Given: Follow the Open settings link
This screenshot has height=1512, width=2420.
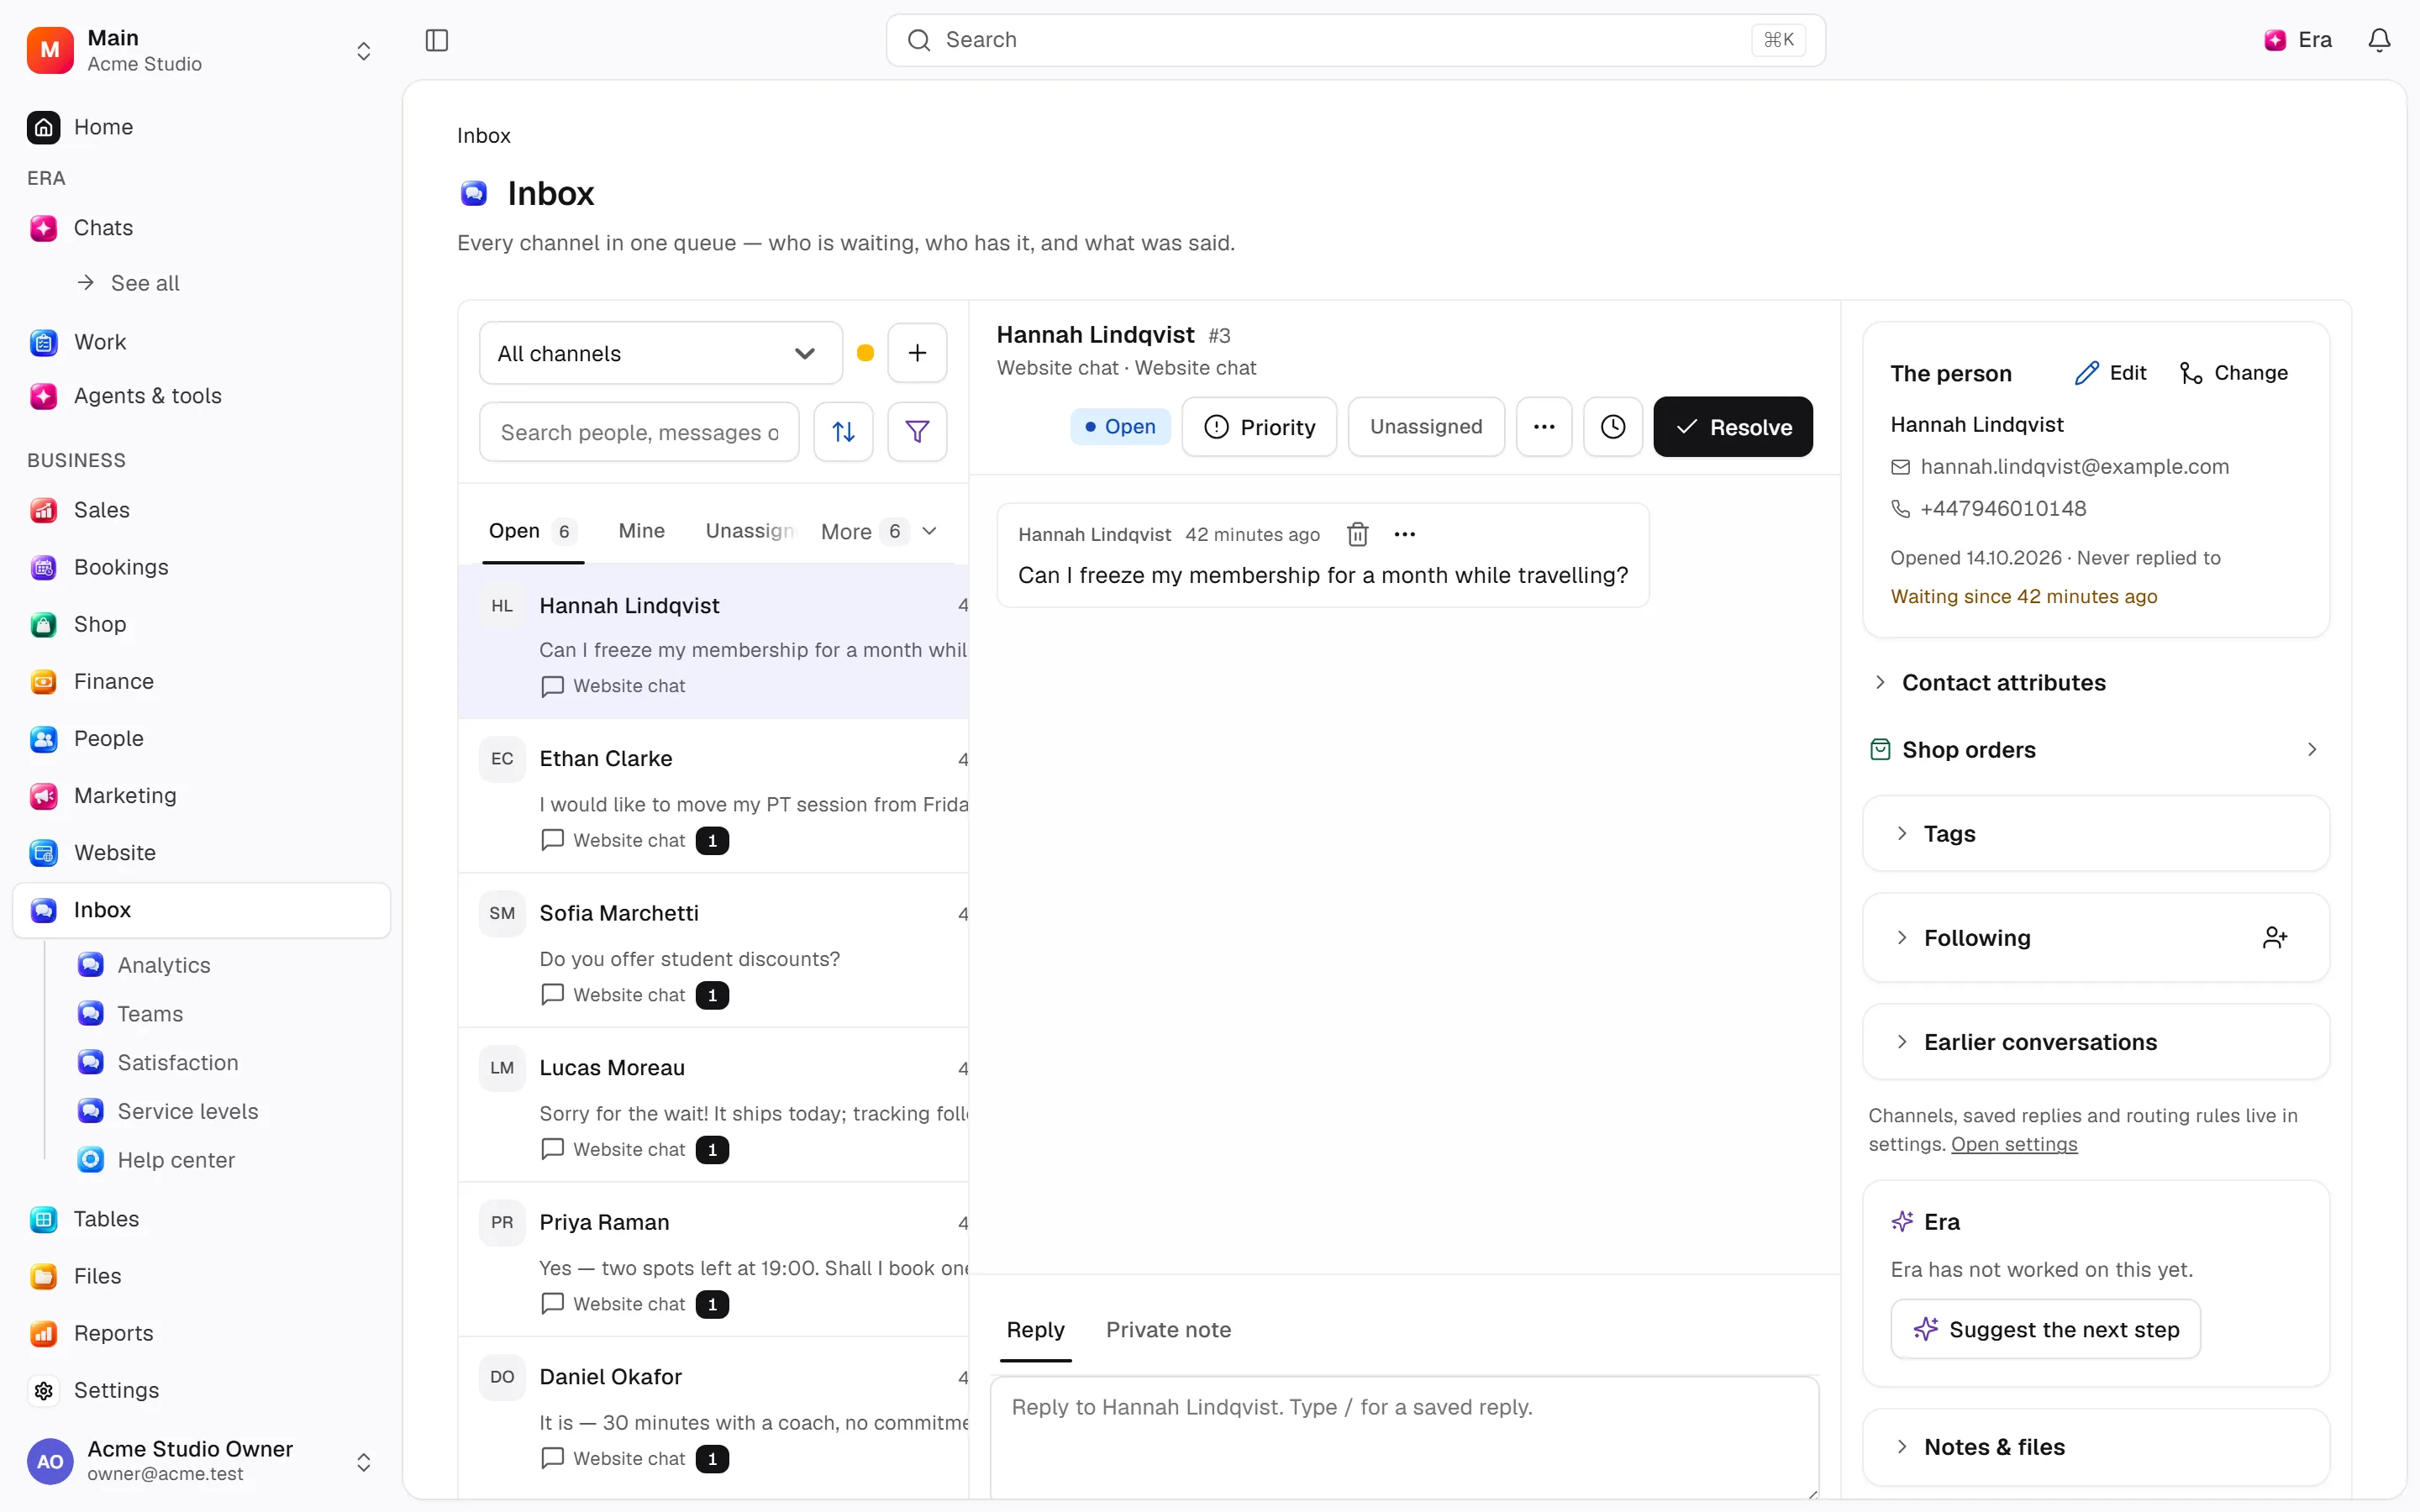Looking at the screenshot, I should pos(2013,1144).
